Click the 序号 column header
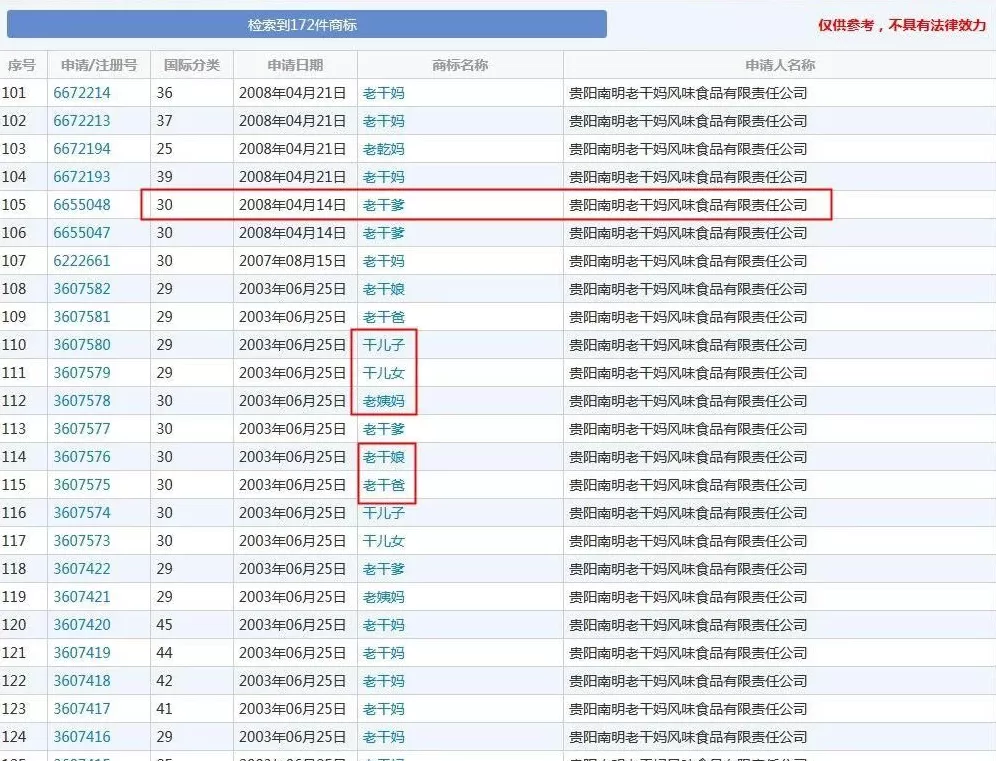The width and height of the screenshot is (996, 761). click(22, 64)
